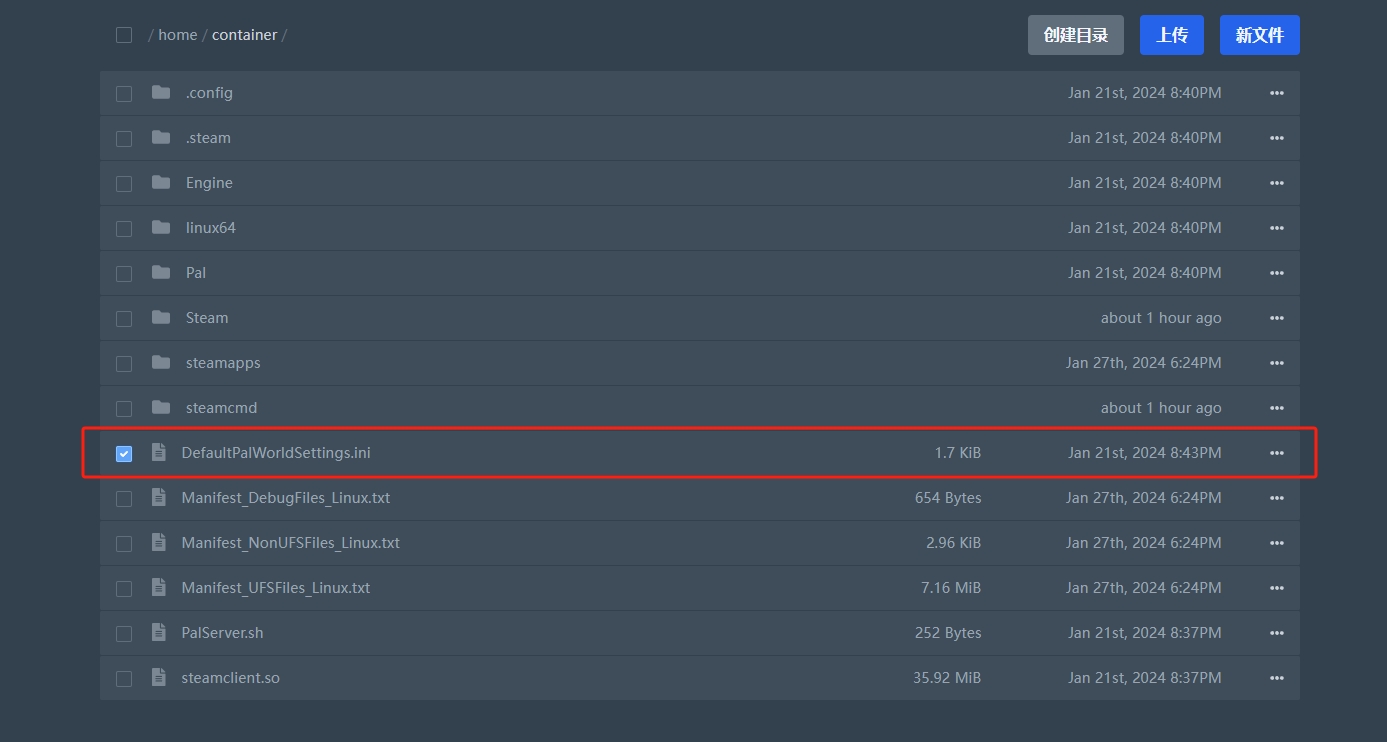This screenshot has height=742, width=1387.
Task: Open the PalServer.sh file name
Action: pos(222,632)
